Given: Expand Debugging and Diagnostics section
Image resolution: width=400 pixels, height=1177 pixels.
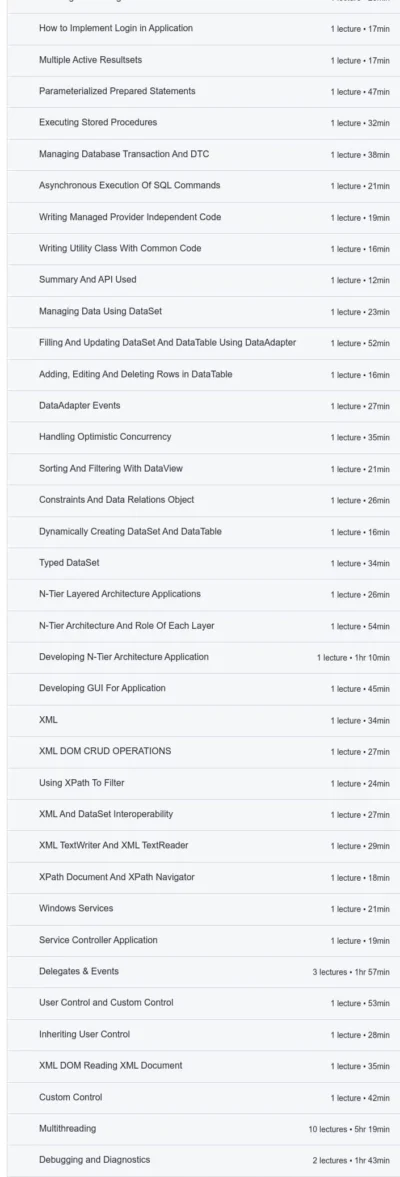Looking at the screenshot, I should click(203, 1160).
